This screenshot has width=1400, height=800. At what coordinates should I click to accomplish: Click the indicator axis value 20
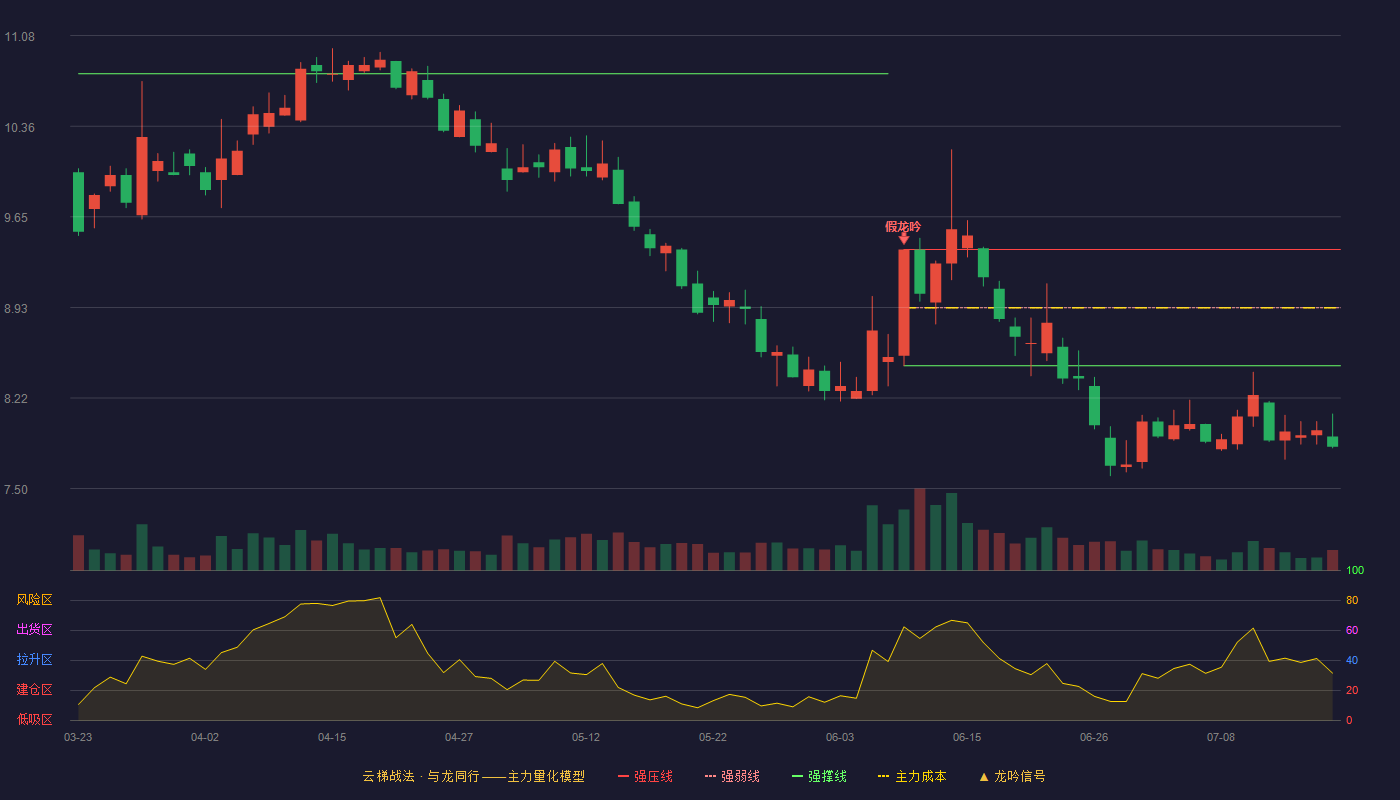click(1352, 690)
